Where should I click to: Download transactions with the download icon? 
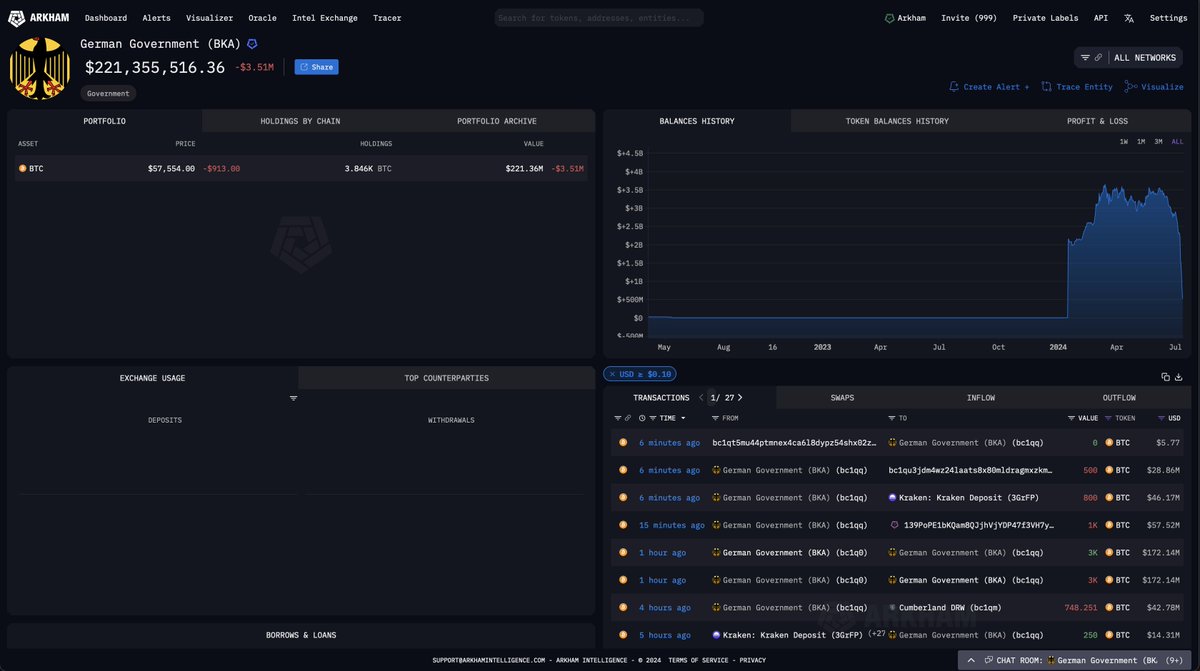pos(1179,377)
